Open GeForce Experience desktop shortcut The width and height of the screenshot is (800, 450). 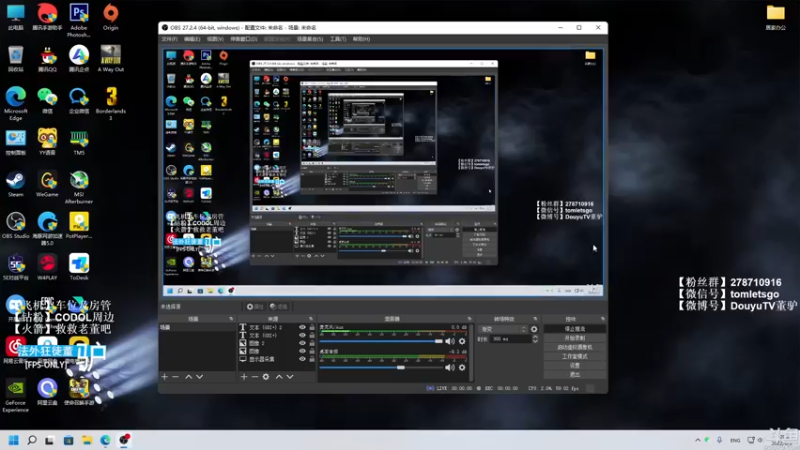[x=15, y=395]
